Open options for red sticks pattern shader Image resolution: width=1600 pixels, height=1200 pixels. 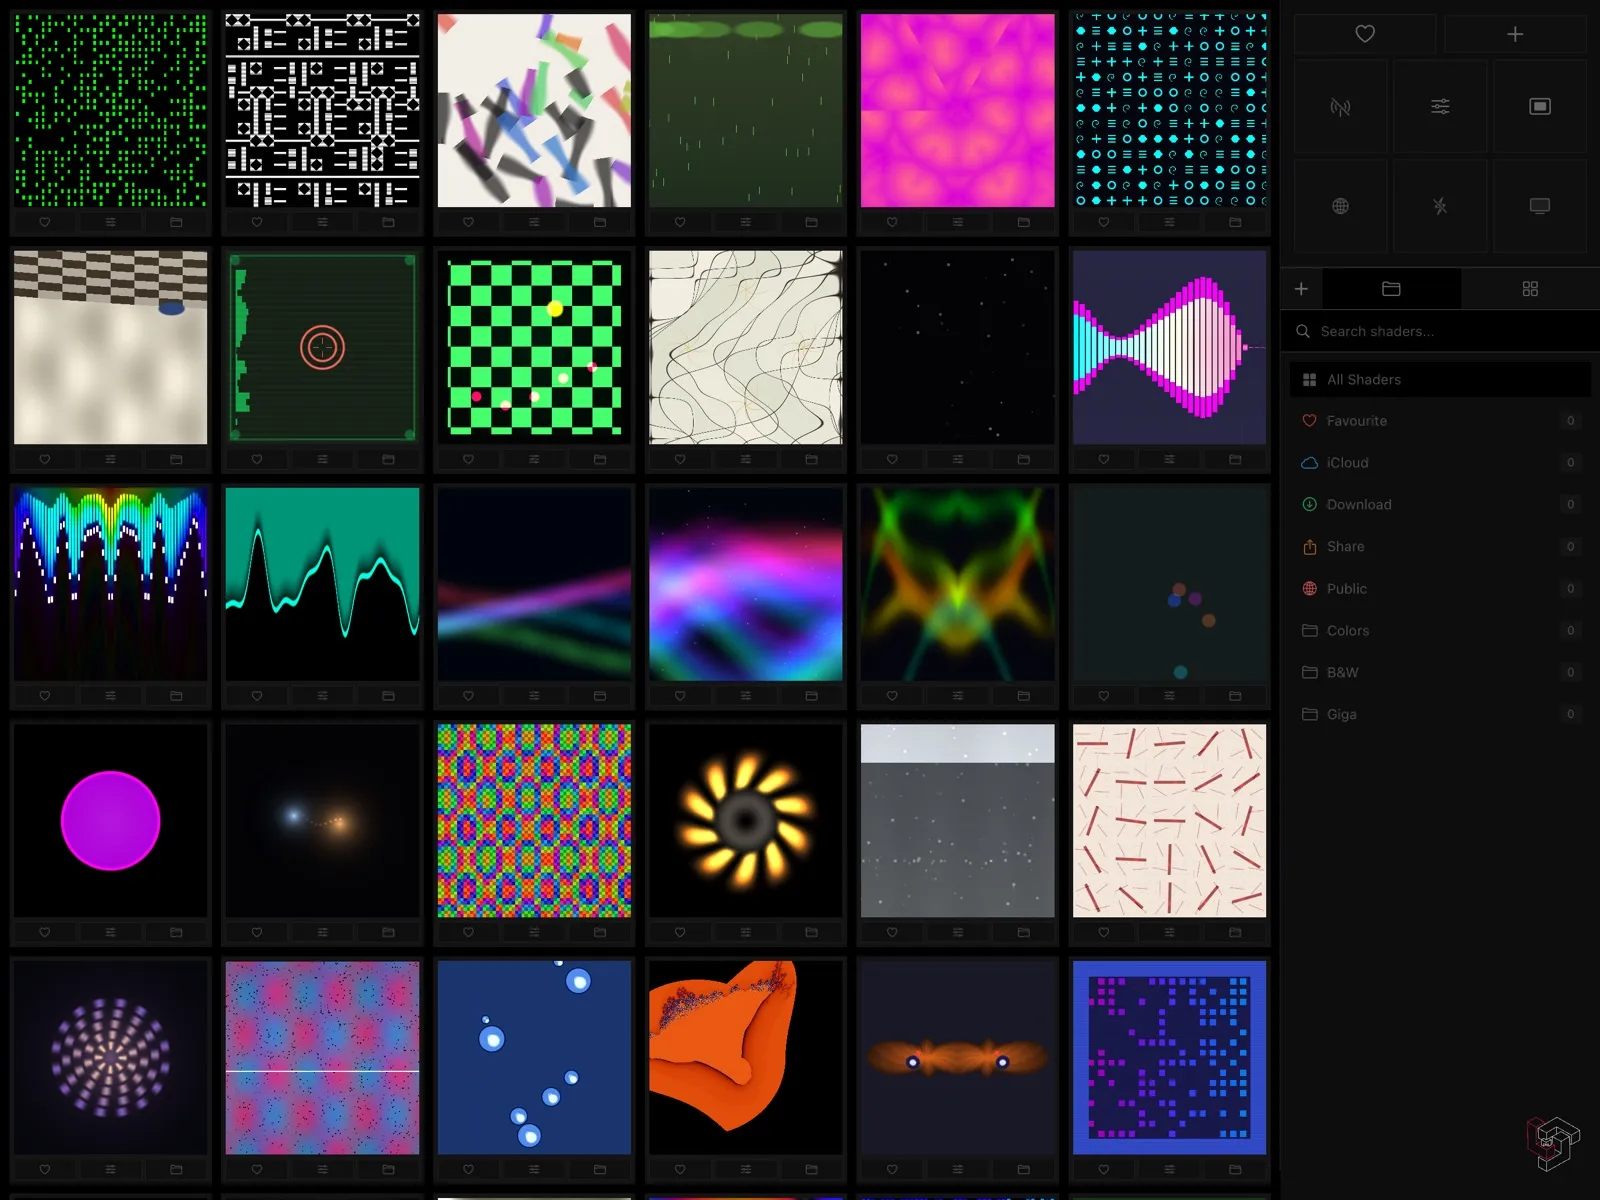coord(1169,932)
